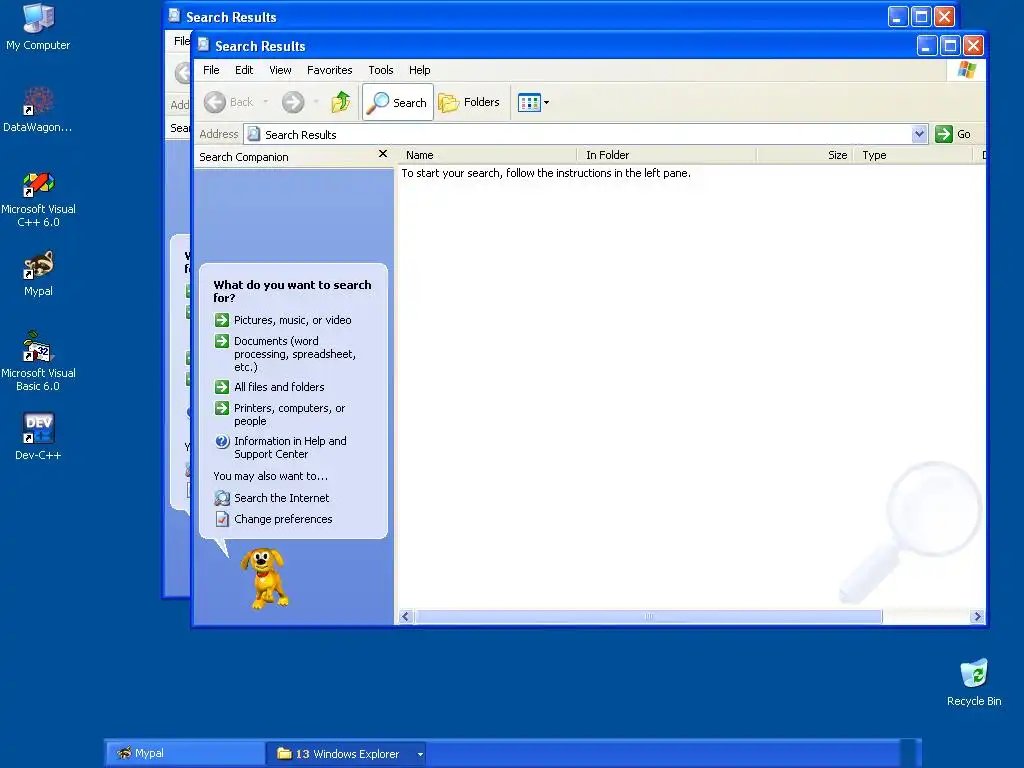Open the Edit menu

pyautogui.click(x=244, y=70)
